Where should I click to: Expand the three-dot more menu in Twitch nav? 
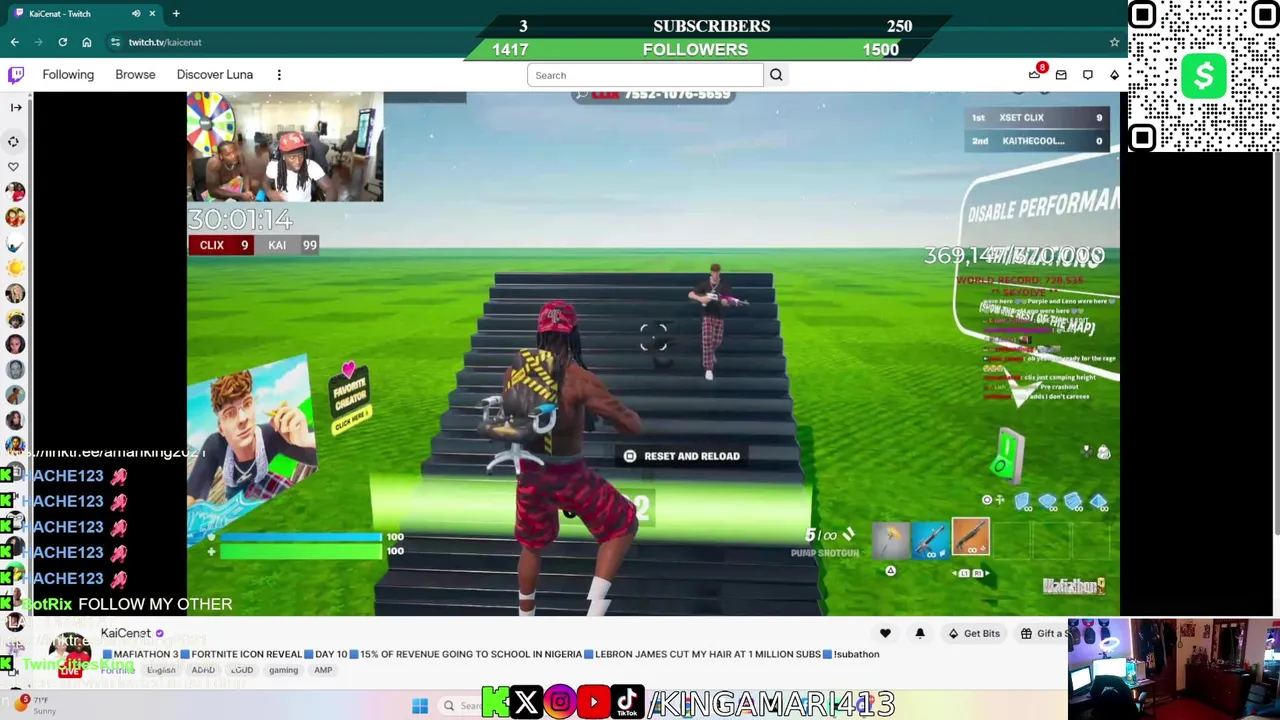coord(279,75)
